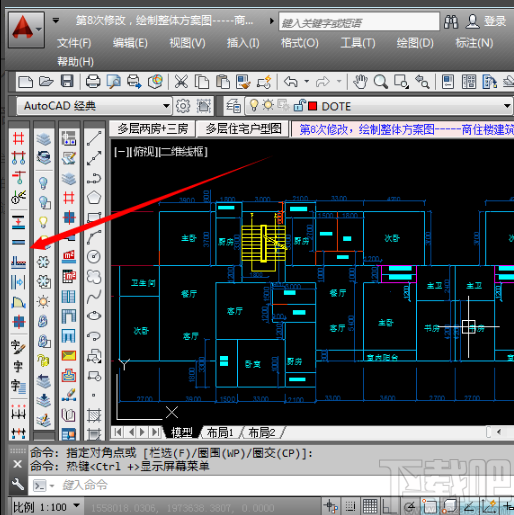Click the Paste clipboard icon
514x515 pixels.
(x=222, y=82)
